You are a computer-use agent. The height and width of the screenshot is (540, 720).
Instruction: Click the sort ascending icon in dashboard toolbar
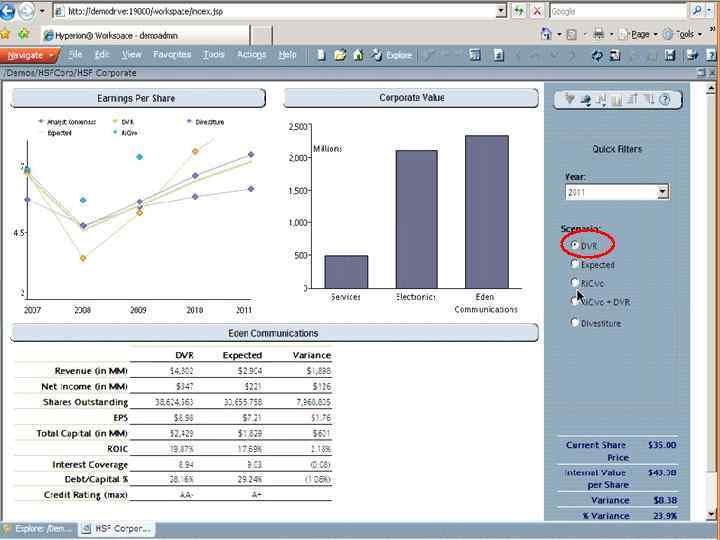(632, 99)
